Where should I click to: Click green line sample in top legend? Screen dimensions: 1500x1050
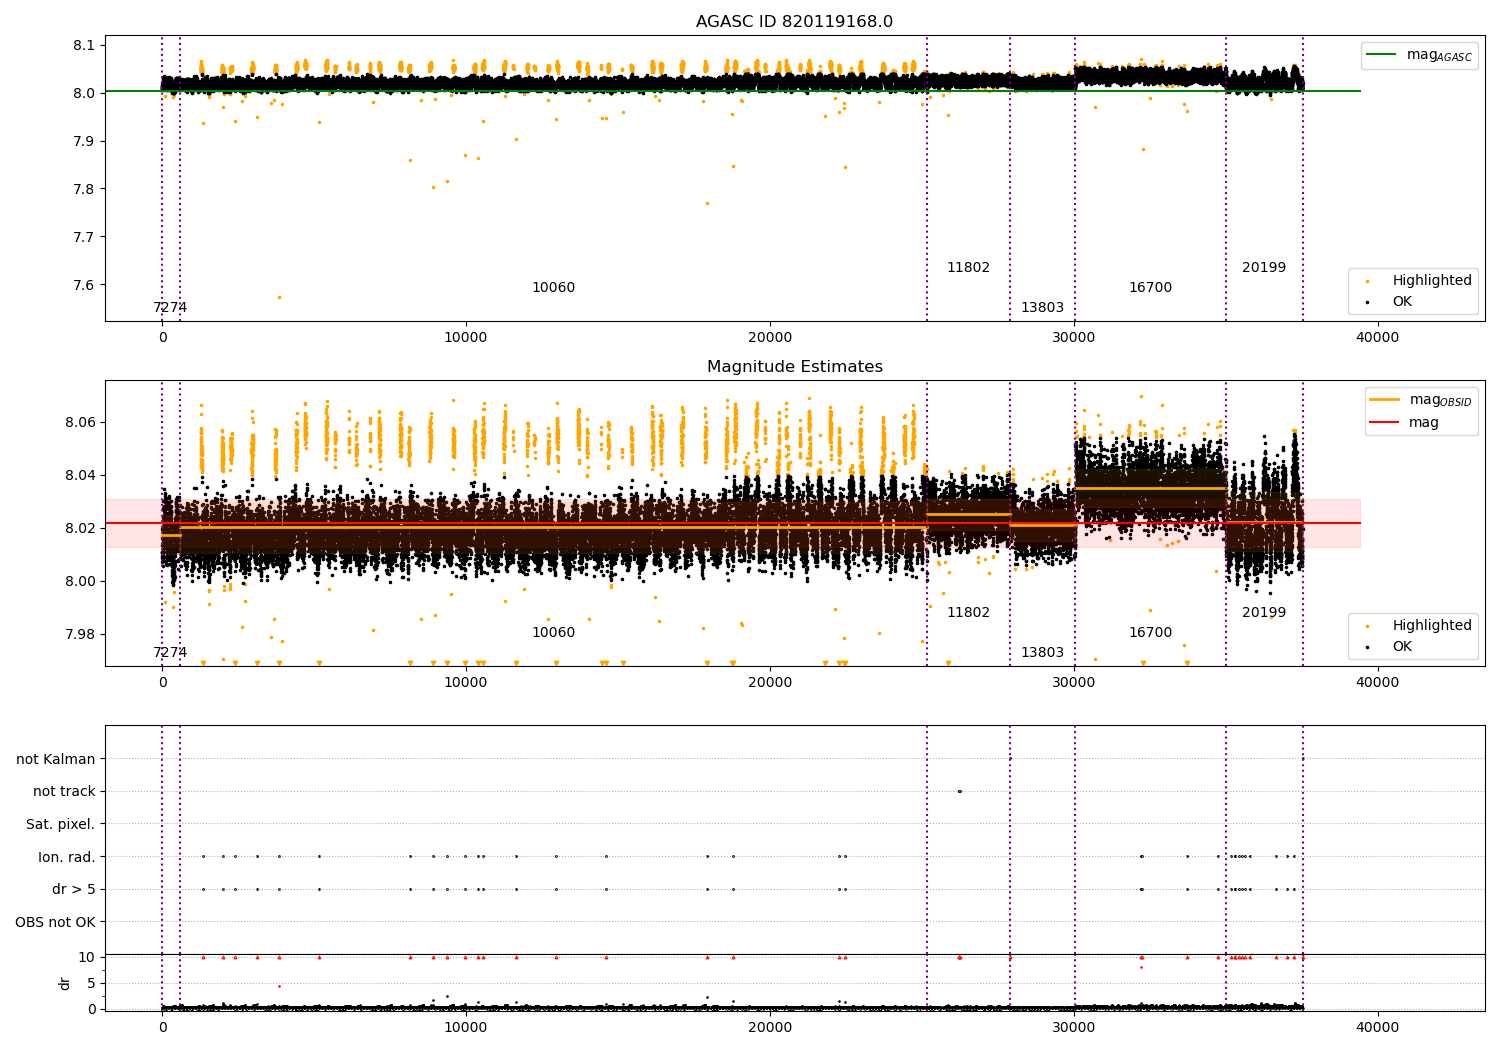point(1382,55)
